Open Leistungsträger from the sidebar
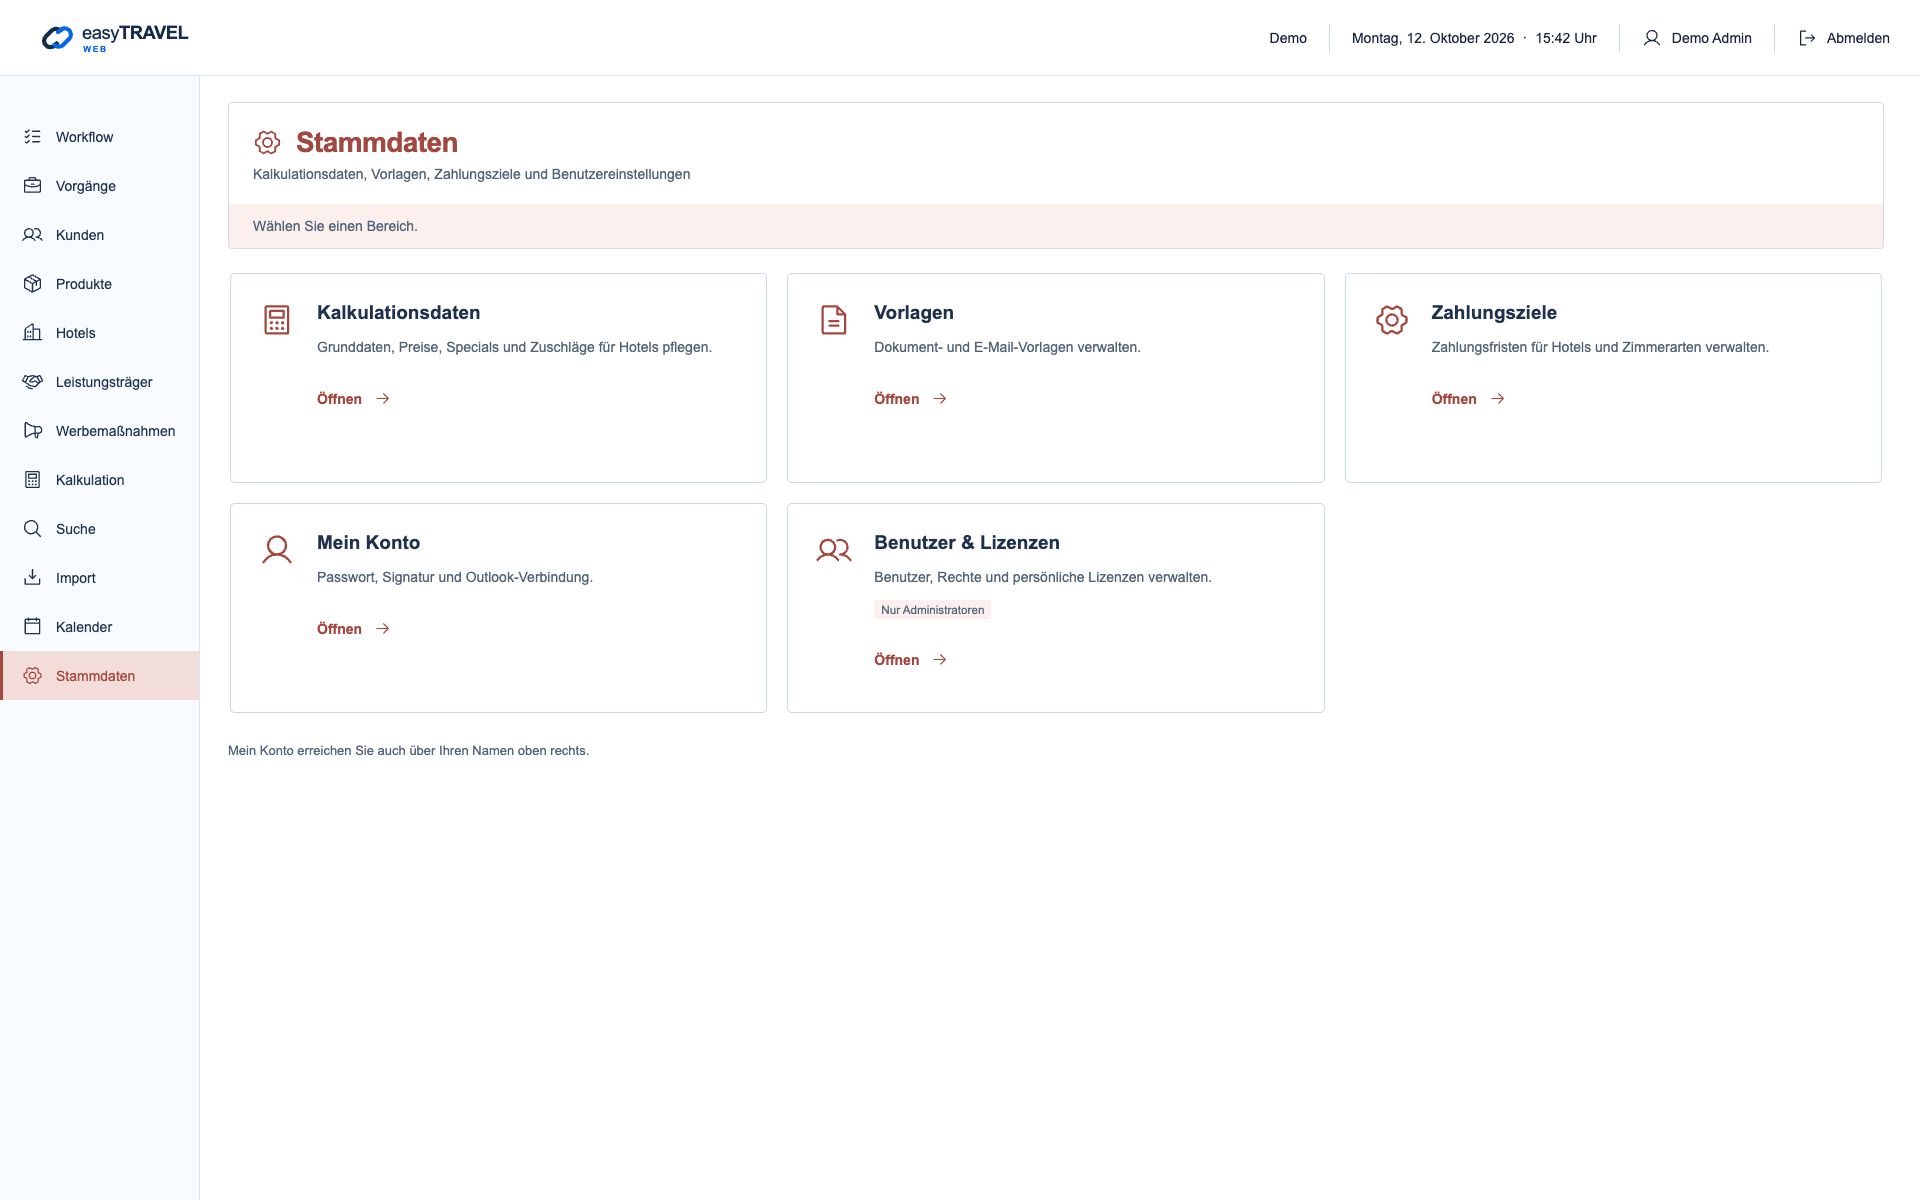 click(100, 382)
